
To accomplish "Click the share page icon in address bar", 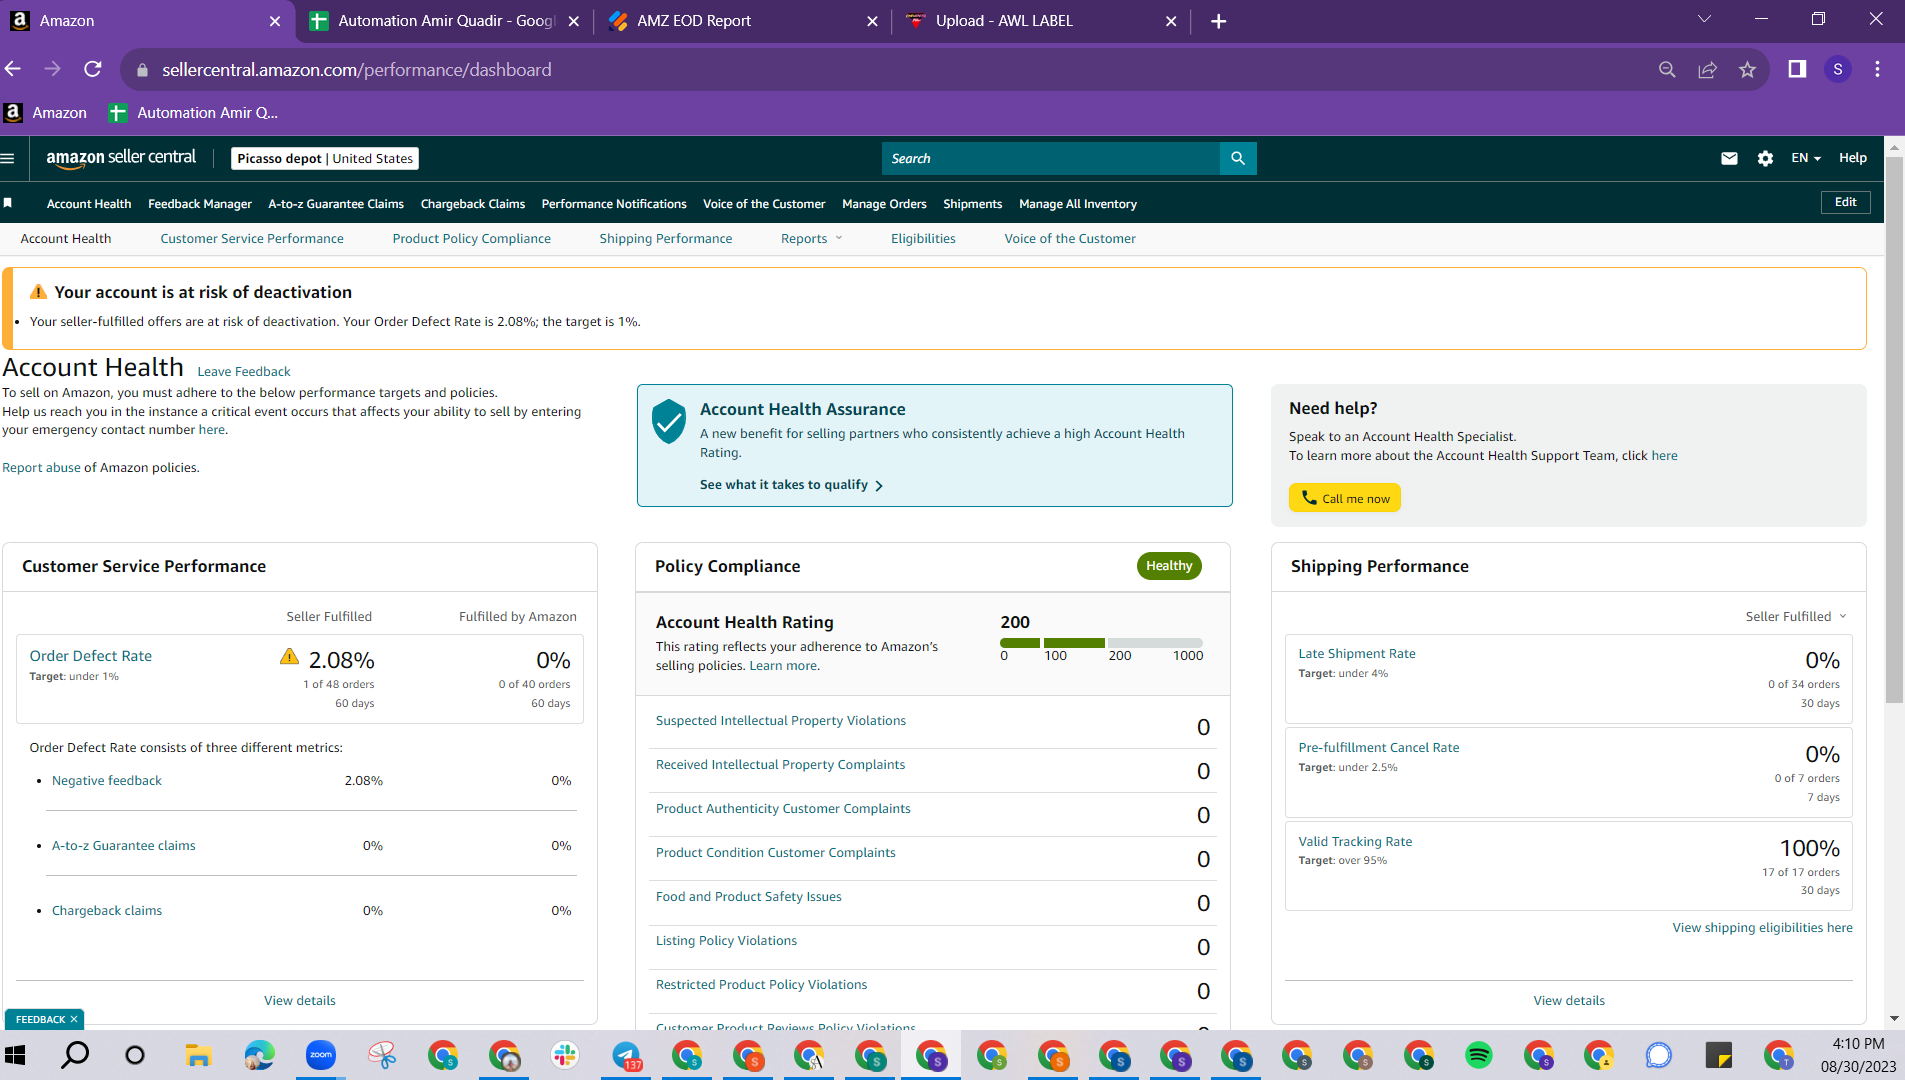I will pyautogui.click(x=1707, y=69).
